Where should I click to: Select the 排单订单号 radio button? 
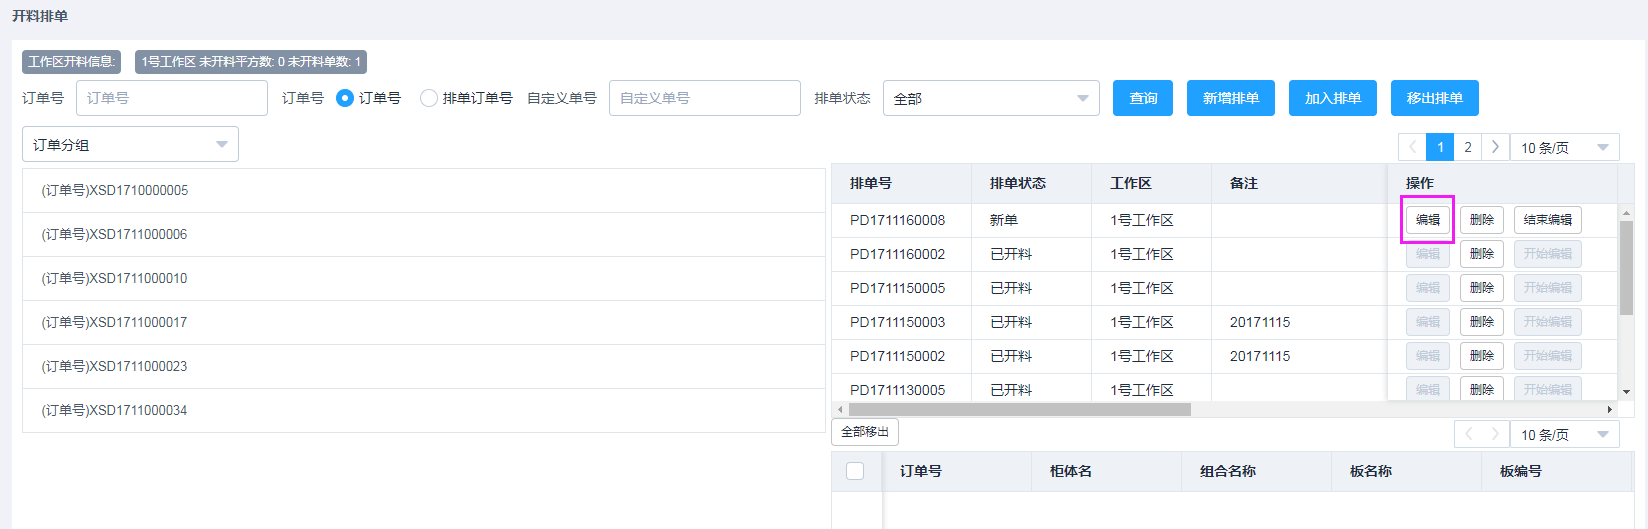click(429, 98)
